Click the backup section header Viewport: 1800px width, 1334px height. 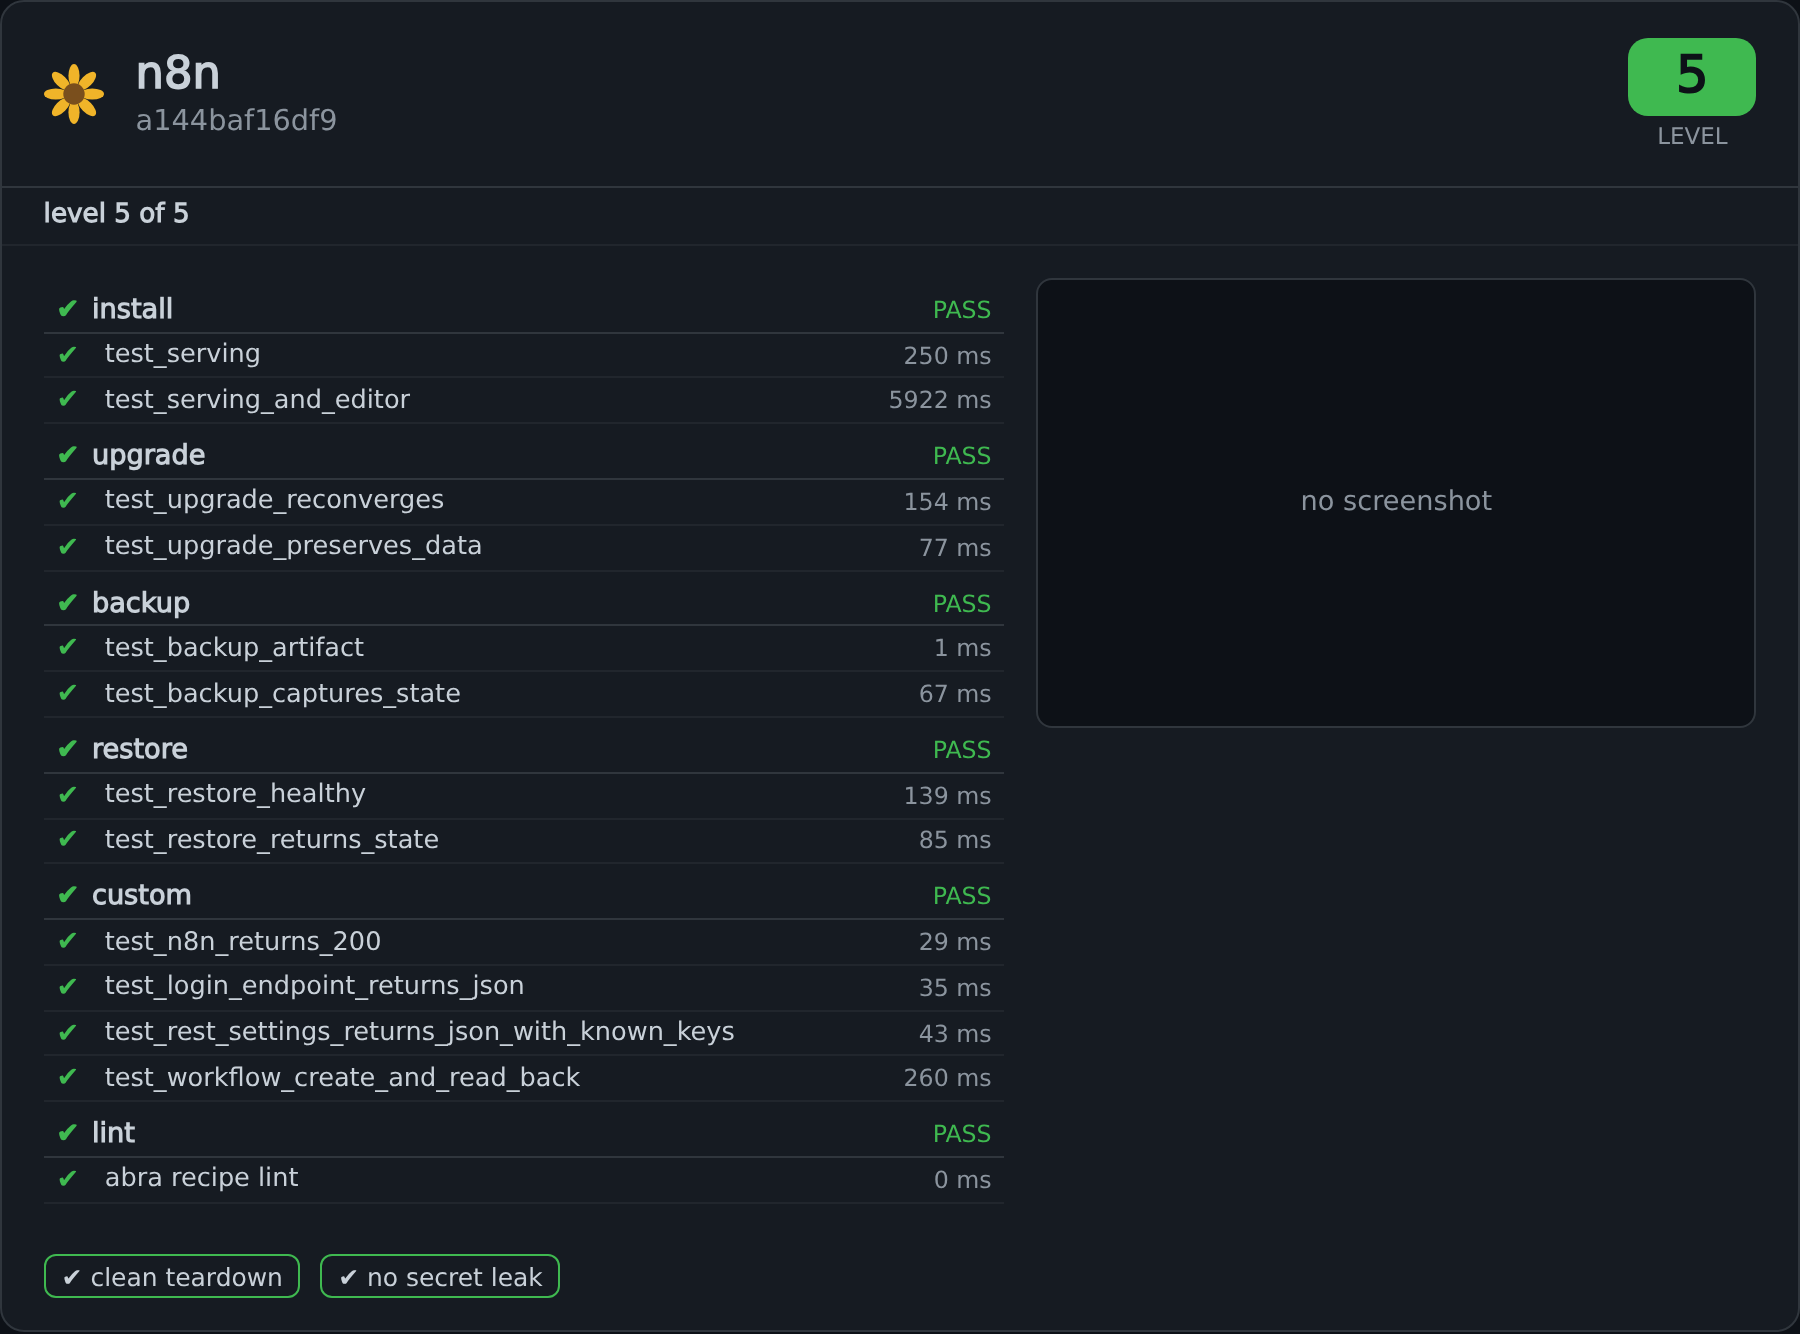tap(524, 603)
